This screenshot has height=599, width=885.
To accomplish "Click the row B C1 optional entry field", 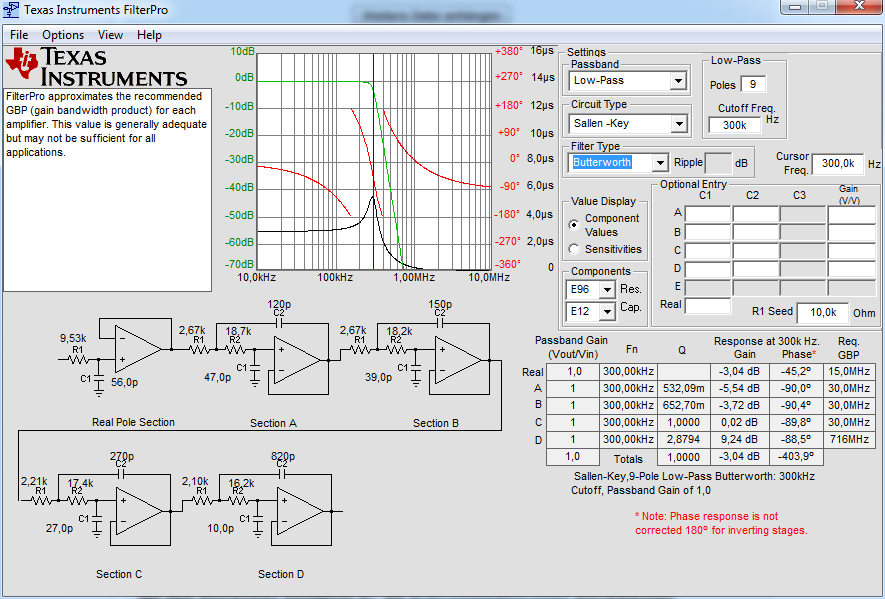I will (x=708, y=232).
